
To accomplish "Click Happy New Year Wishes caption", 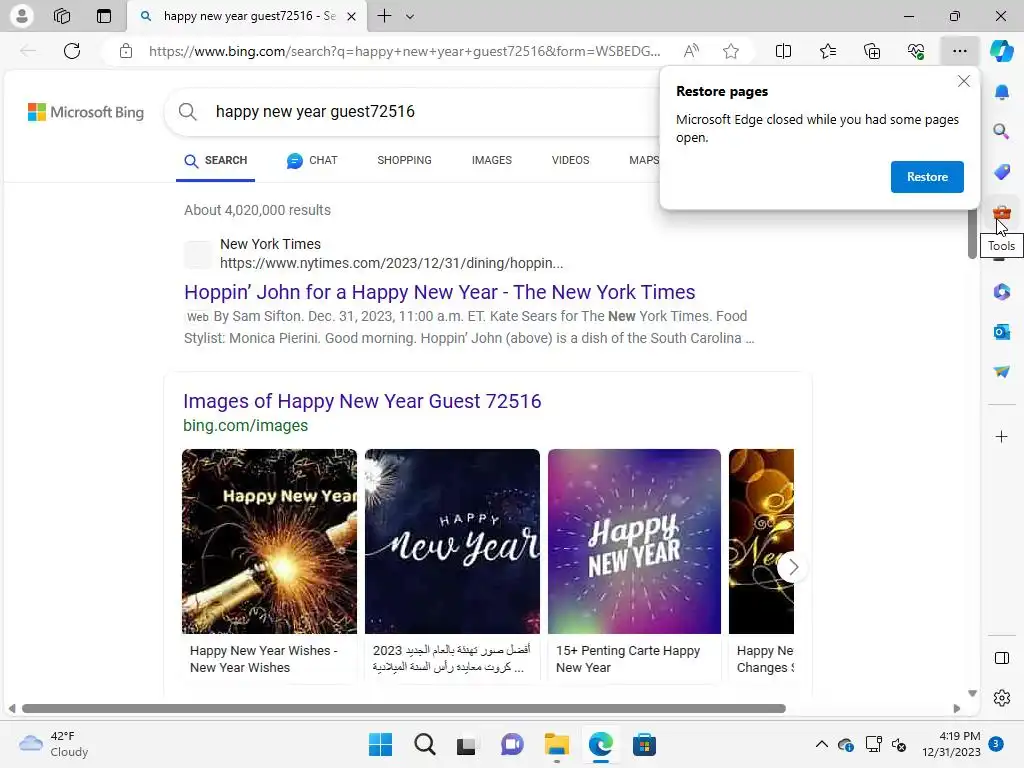I will (x=264, y=659).
